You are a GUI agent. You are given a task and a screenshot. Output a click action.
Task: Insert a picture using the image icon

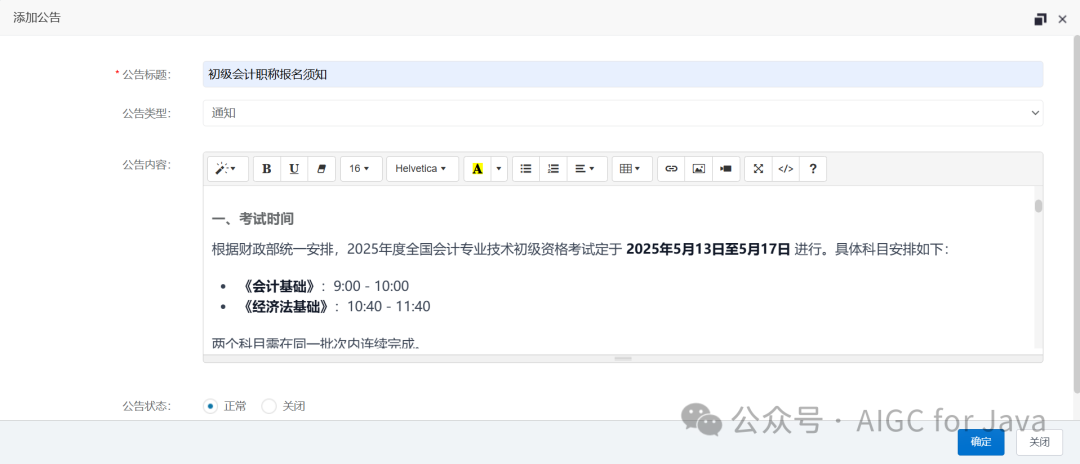(698, 169)
